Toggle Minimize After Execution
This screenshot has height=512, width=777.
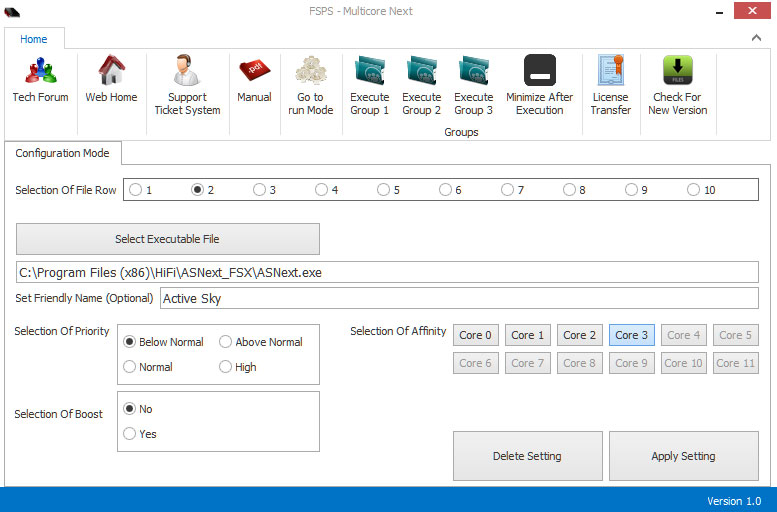point(540,72)
